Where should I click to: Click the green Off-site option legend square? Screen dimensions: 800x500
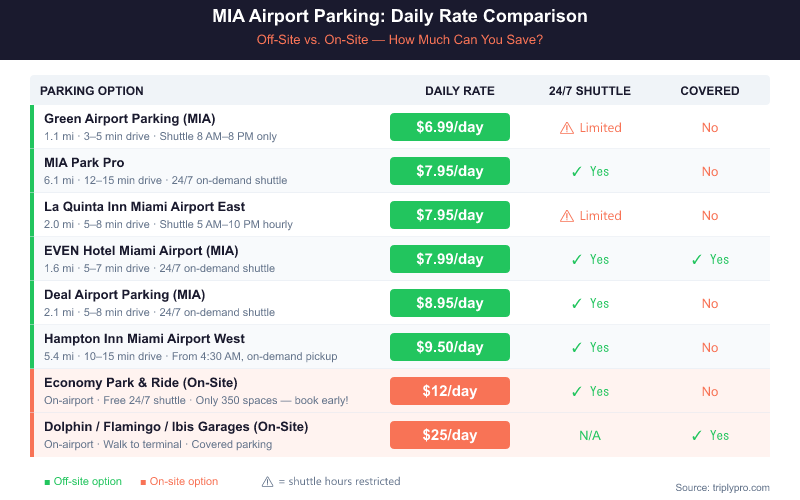pos(47,482)
